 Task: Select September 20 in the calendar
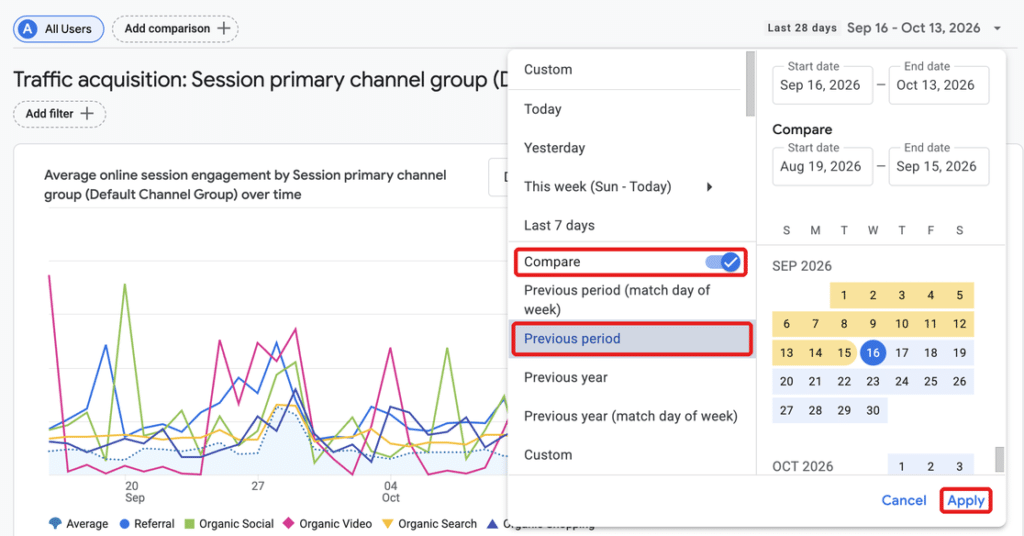coord(786,382)
